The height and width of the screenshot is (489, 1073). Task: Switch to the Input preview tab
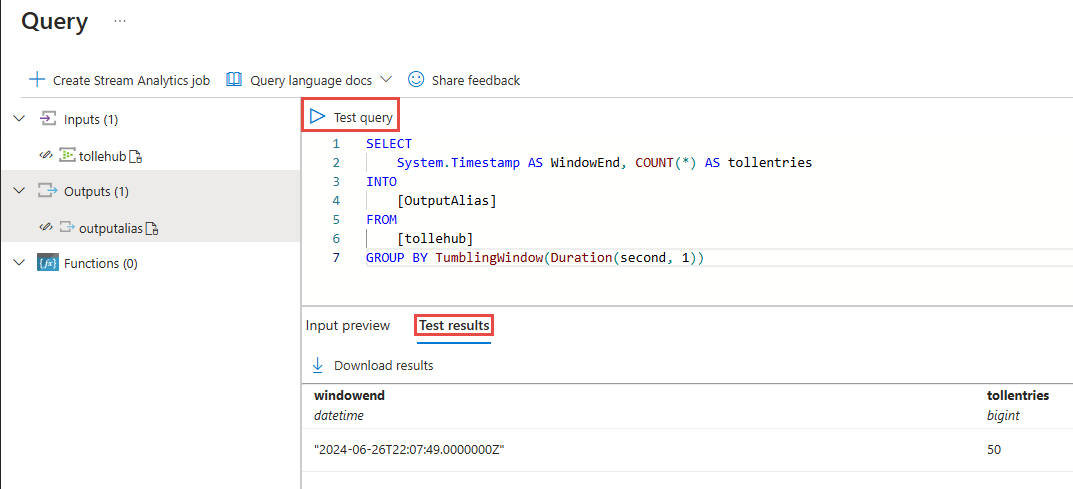(348, 326)
